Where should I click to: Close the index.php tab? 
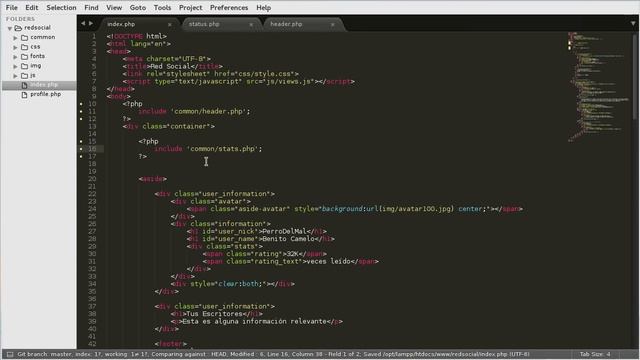(170, 24)
